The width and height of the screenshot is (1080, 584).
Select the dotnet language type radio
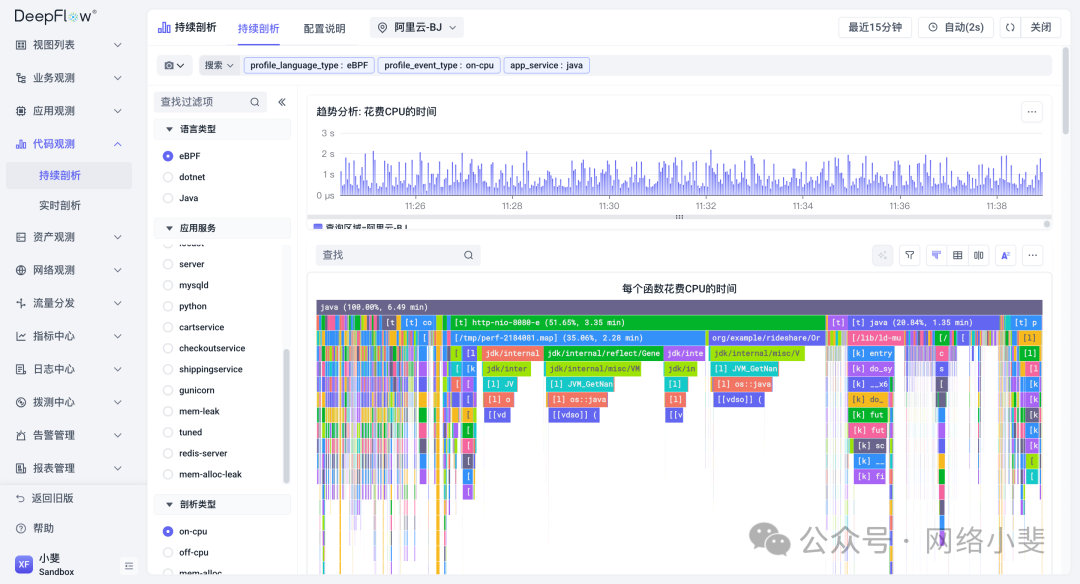[168, 177]
